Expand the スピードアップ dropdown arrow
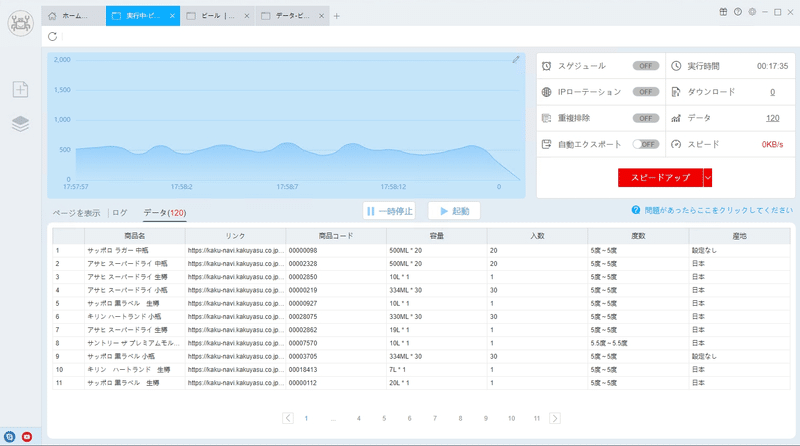The image size is (800, 446). 708,178
